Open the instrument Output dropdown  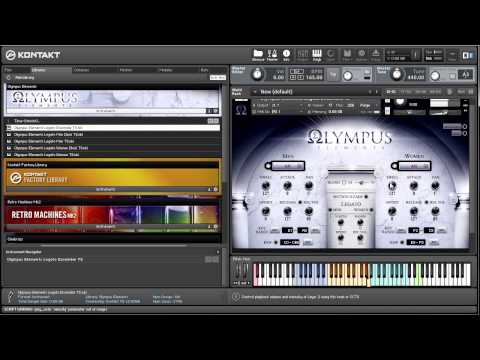click(x=278, y=105)
